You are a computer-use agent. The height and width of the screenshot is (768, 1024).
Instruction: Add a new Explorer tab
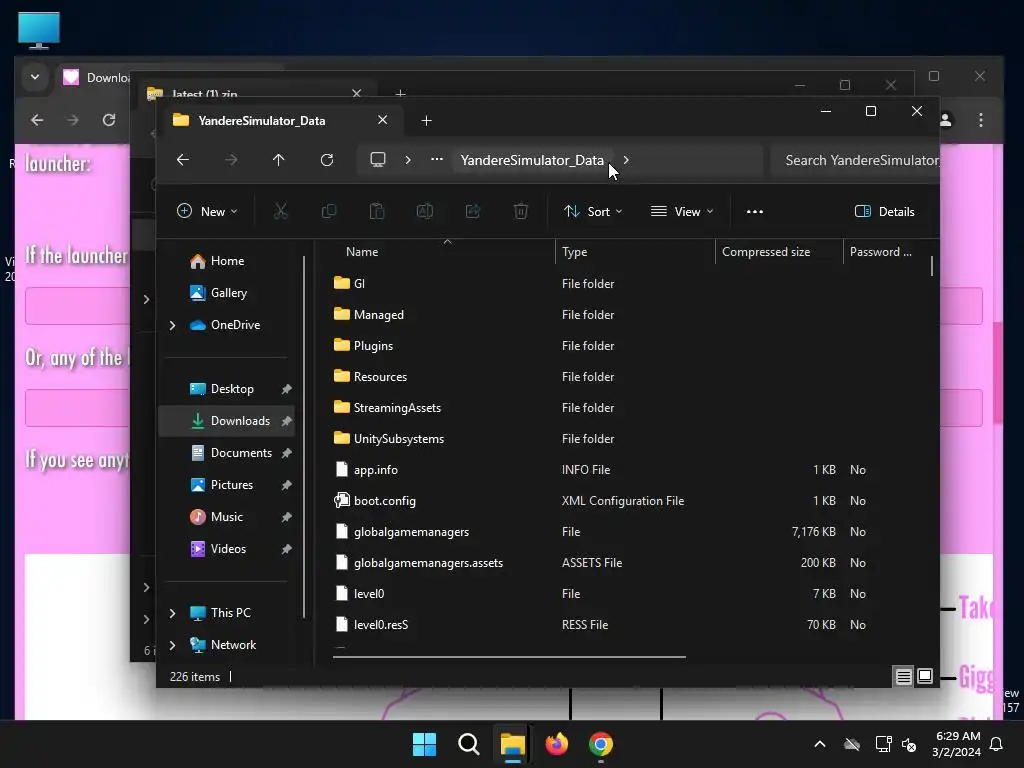click(x=426, y=121)
